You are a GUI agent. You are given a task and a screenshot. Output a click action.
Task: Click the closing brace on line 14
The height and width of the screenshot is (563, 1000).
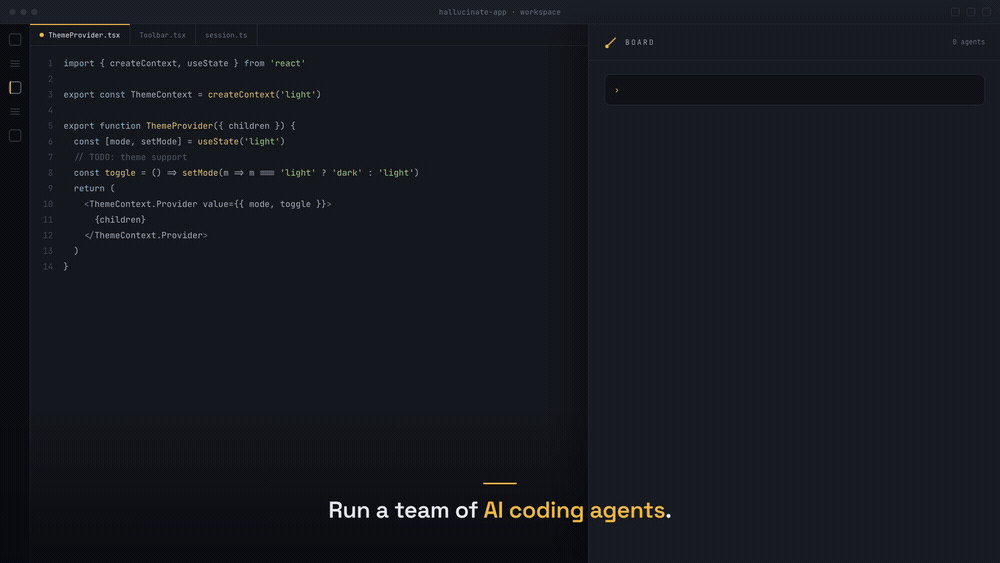(x=66, y=267)
